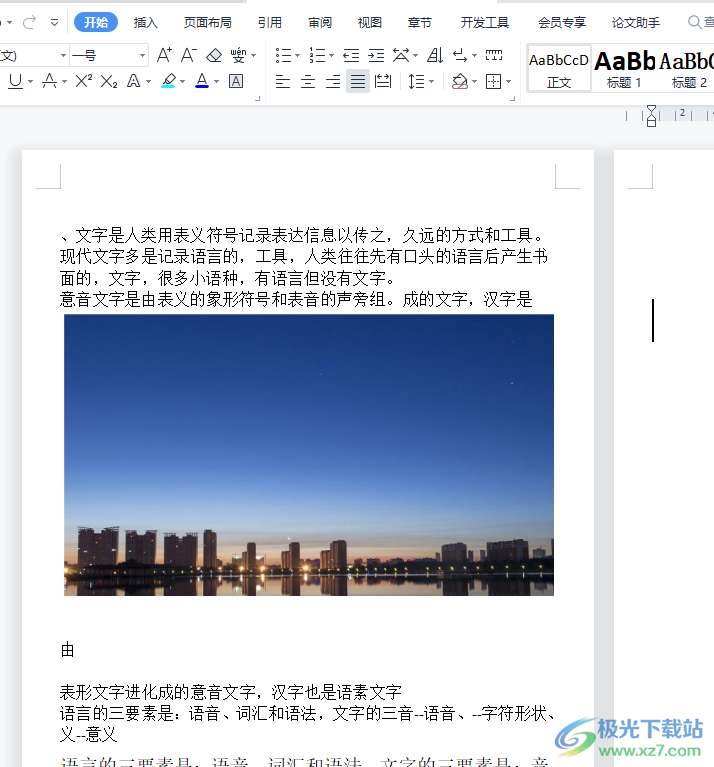
Task: Click the text line starting with 现代文字多是
Action: (303, 256)
